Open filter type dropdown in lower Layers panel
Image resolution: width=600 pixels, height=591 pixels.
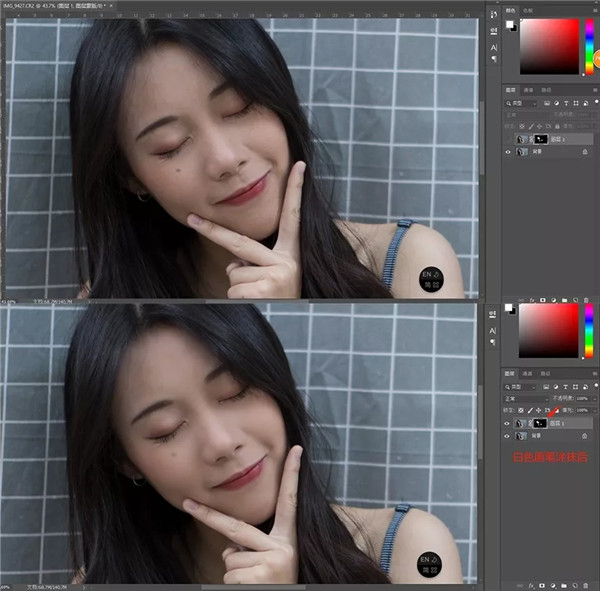pyautogui.click(x=521, y=387)
